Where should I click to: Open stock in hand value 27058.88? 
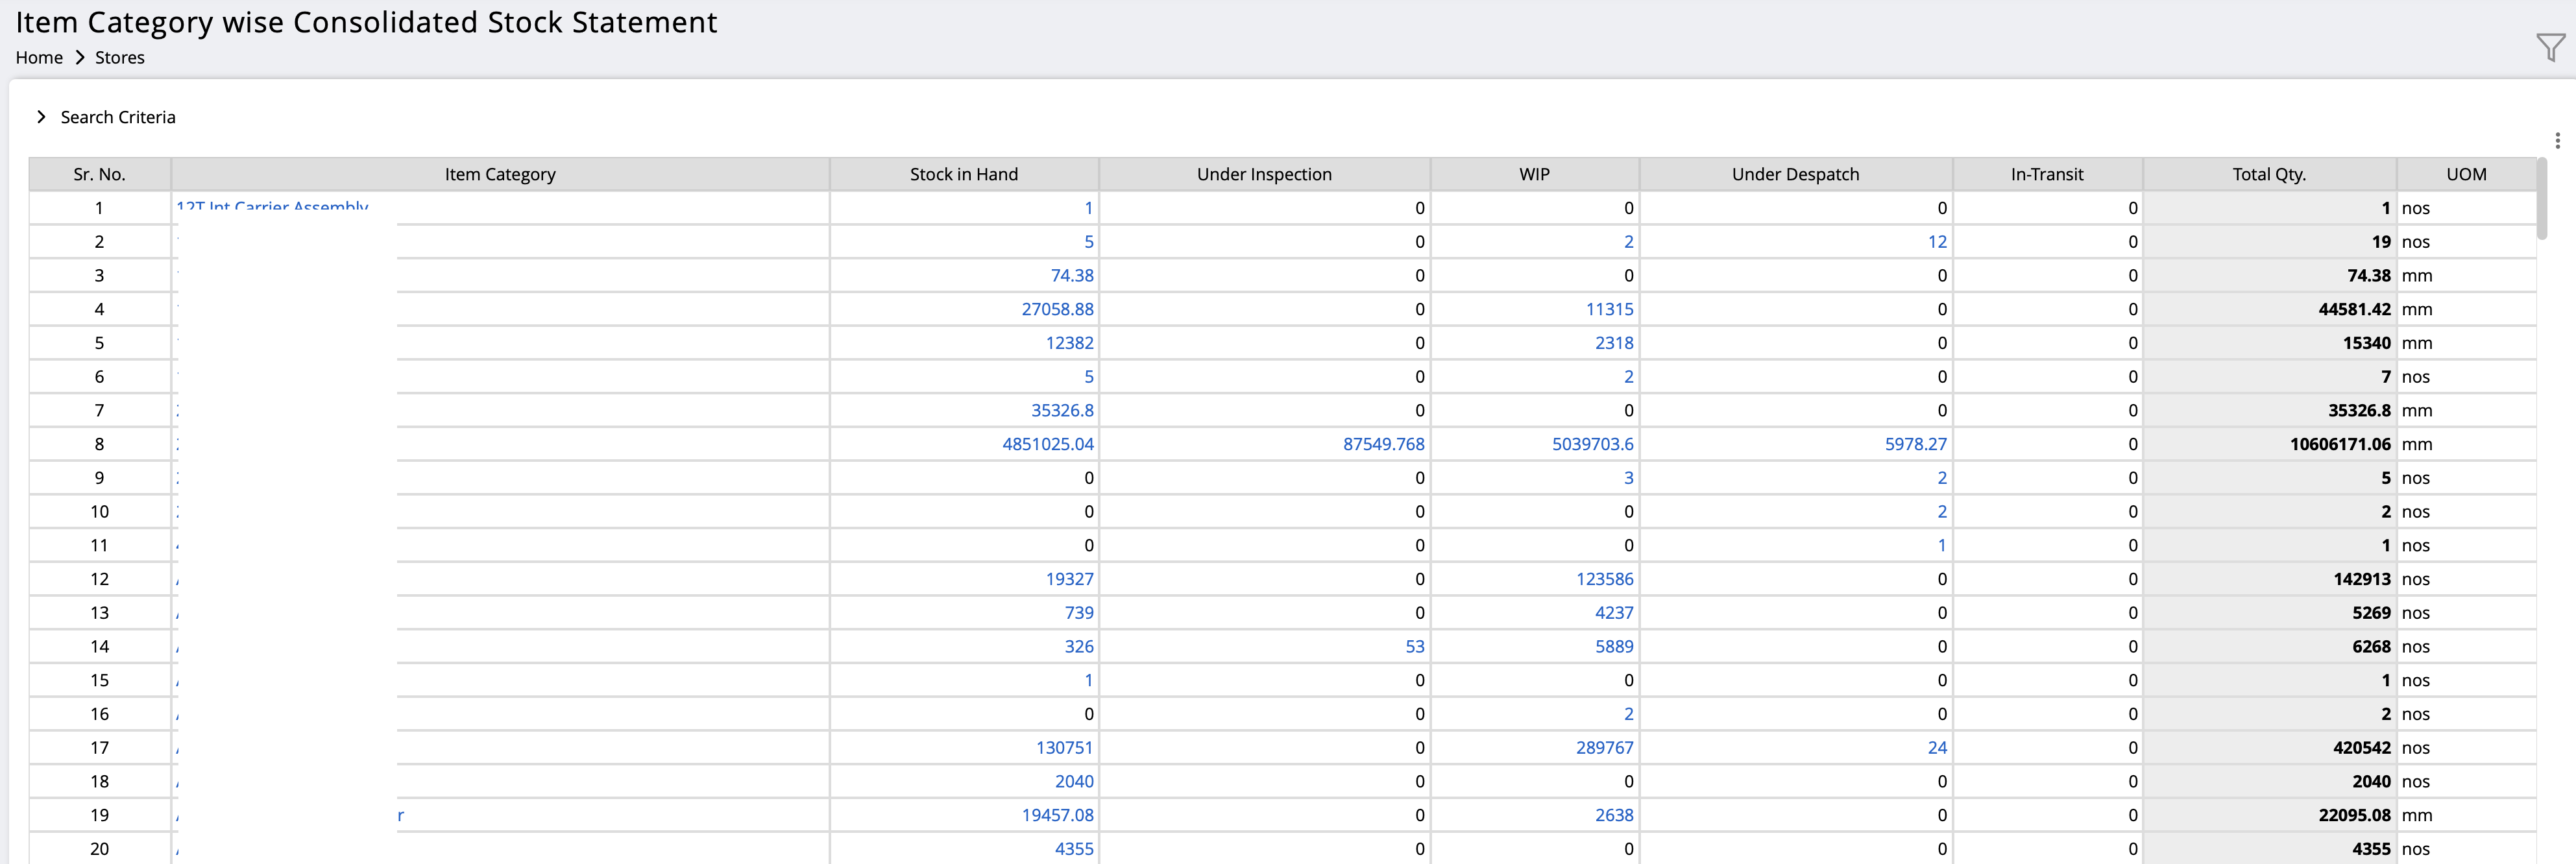(1057, 309)
